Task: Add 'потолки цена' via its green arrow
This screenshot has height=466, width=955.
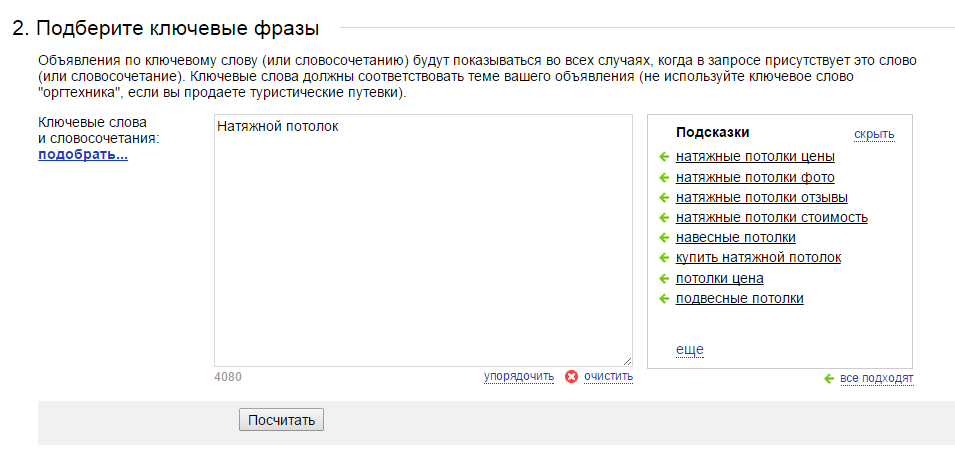Action: click(664, 279)
